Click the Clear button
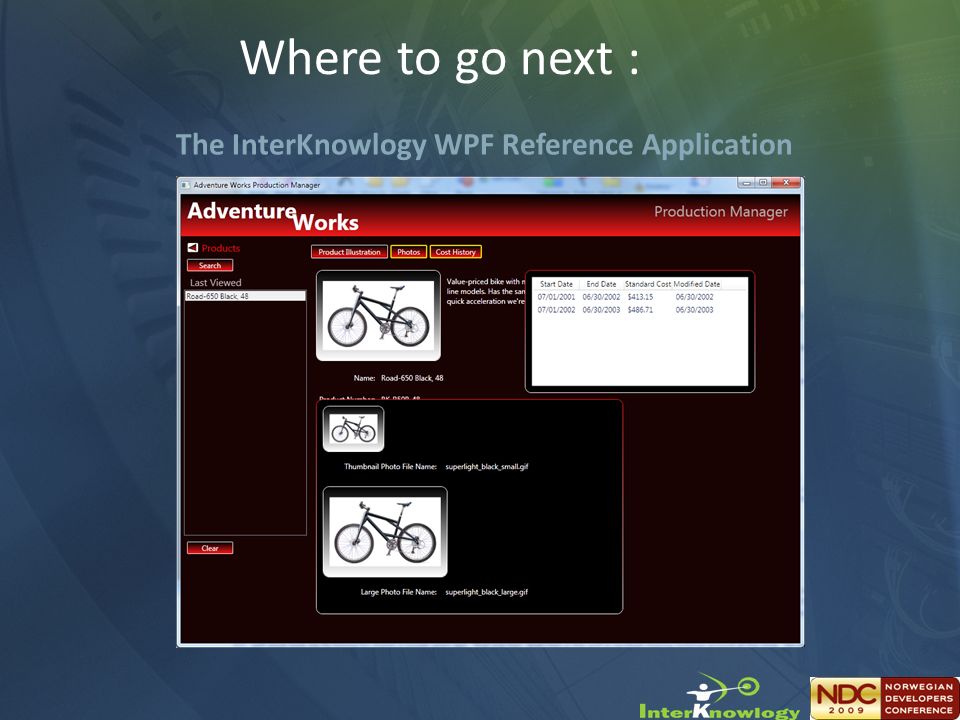The width and height of the screenshot is (960, 720). [210, 548]
